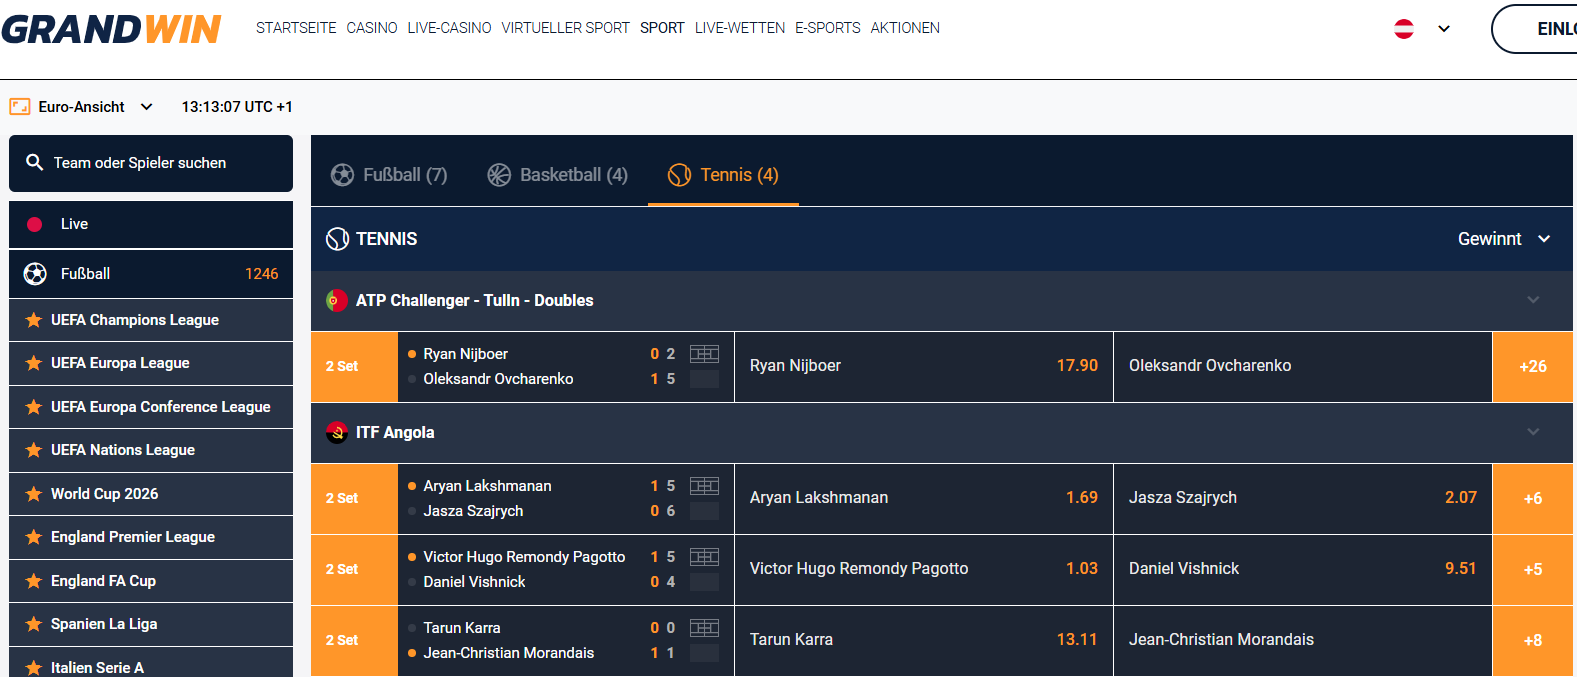Click the Euro-Ansicht view icon
The width and height of the screenshot is (1577, 677).
pyautogui.click(x=20, y=107)
